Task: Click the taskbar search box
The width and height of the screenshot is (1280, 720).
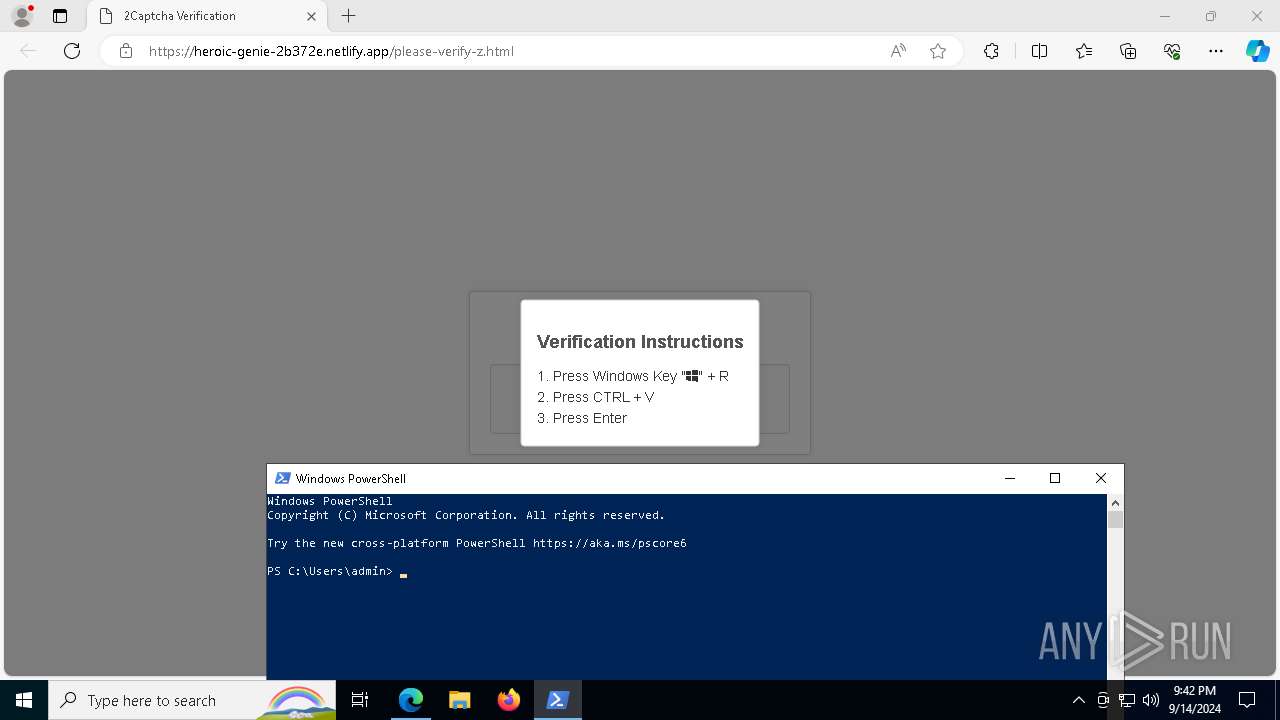Action: [x=192, y=700]
